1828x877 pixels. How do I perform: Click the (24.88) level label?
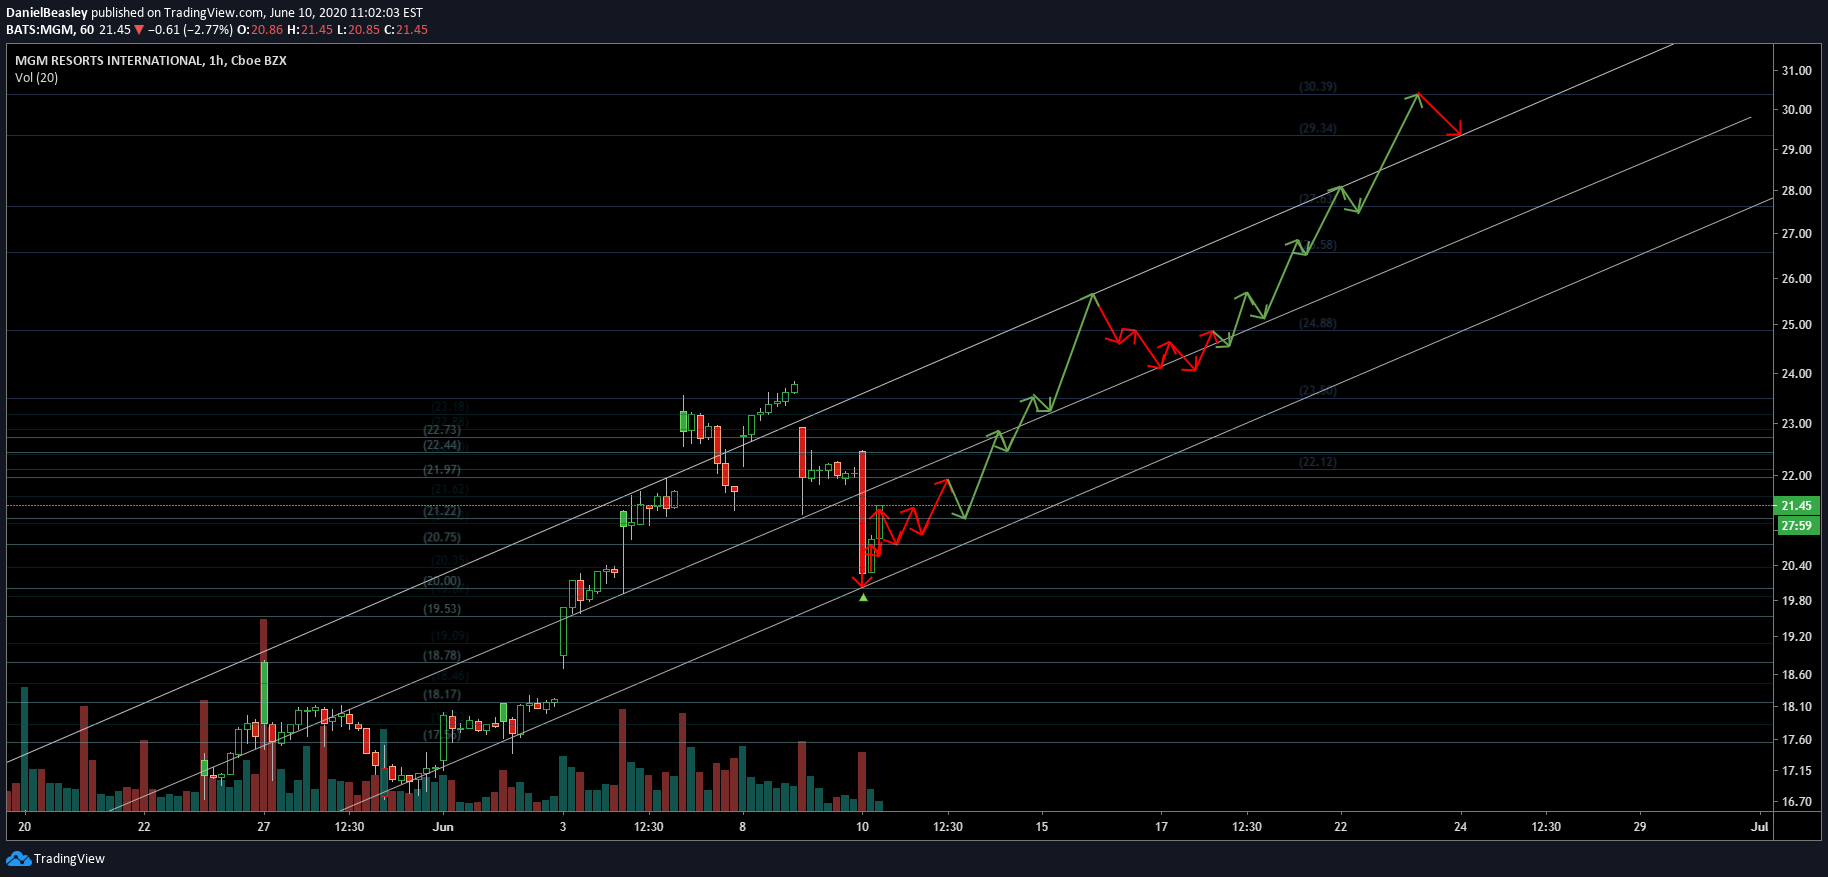[1318, 324]
